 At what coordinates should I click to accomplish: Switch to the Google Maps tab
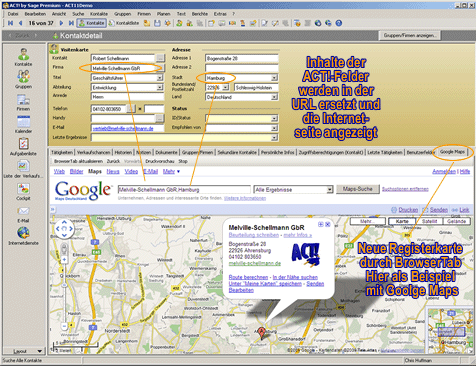(x=452, y=152)
